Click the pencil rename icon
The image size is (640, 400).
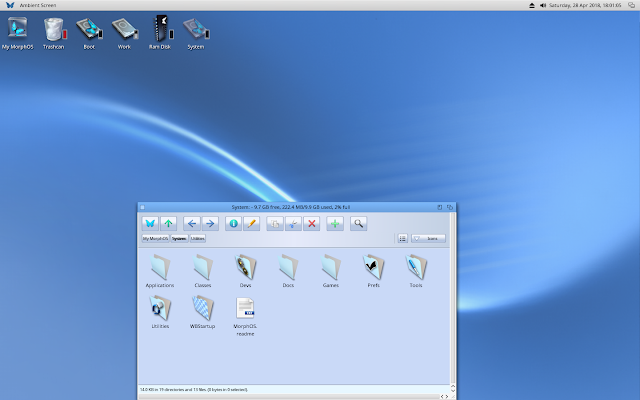(x=252, y=223)
